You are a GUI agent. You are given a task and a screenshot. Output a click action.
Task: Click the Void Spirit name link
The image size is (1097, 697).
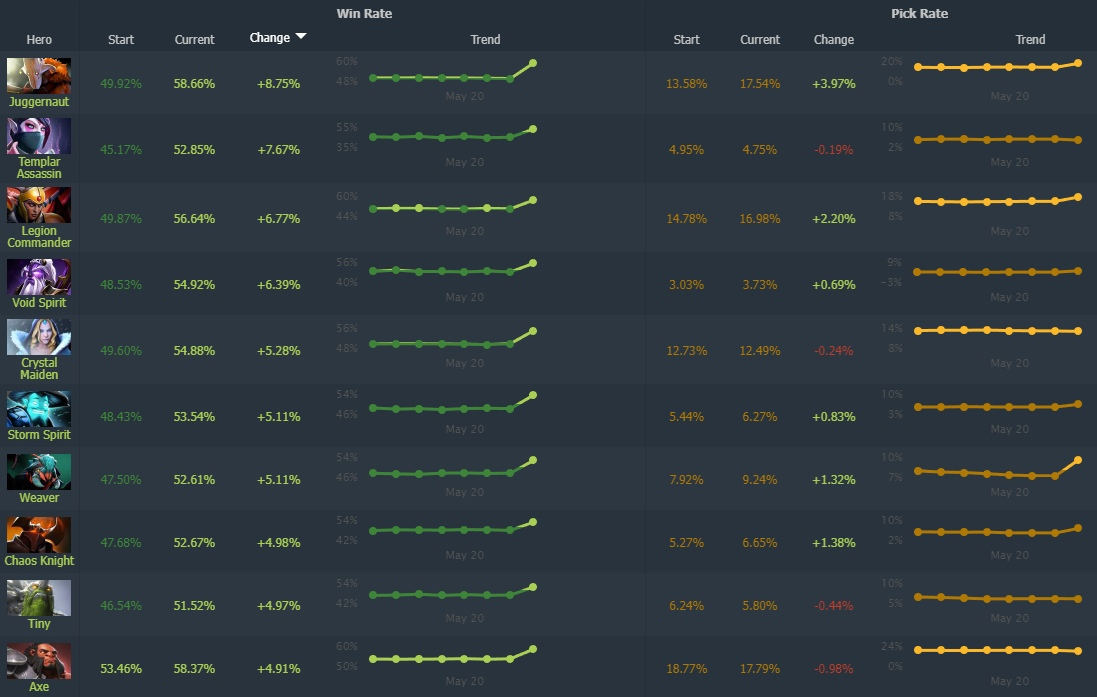coord(38,302)
